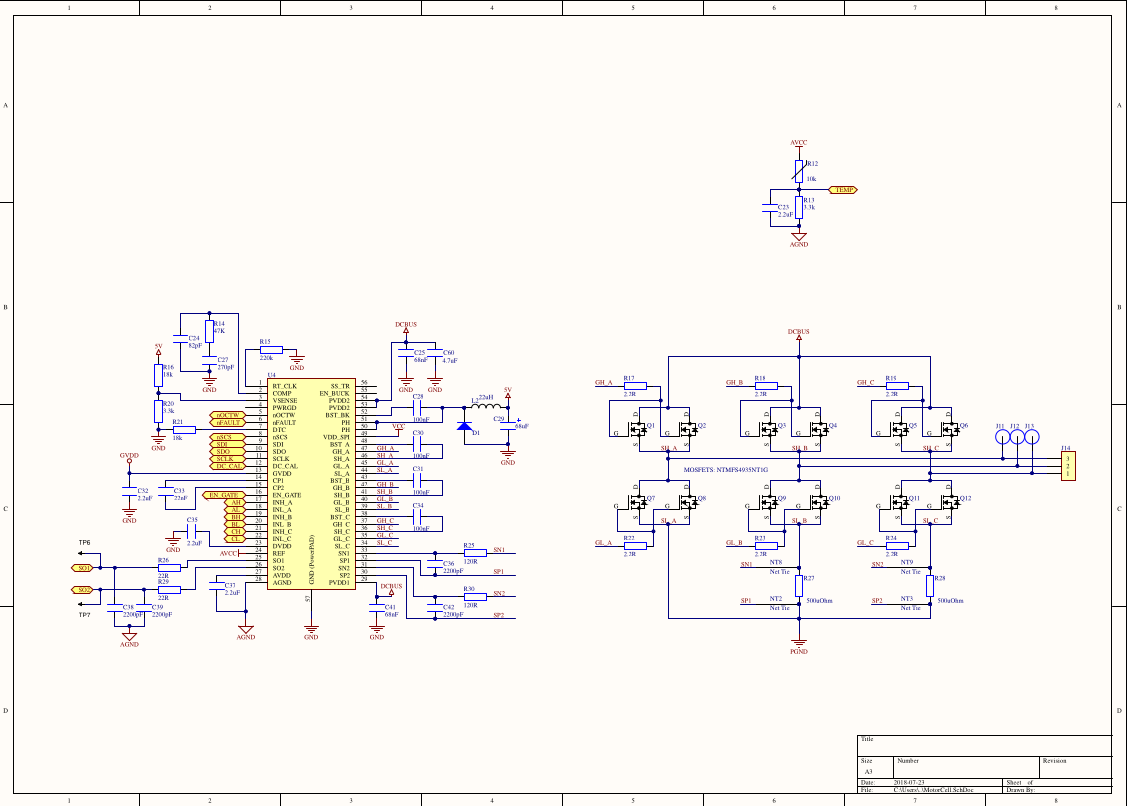Image resolution: width=1130 pixels, height=806 pixels.
Task: Click the NT3 Net Tie label
Action: 907,598
